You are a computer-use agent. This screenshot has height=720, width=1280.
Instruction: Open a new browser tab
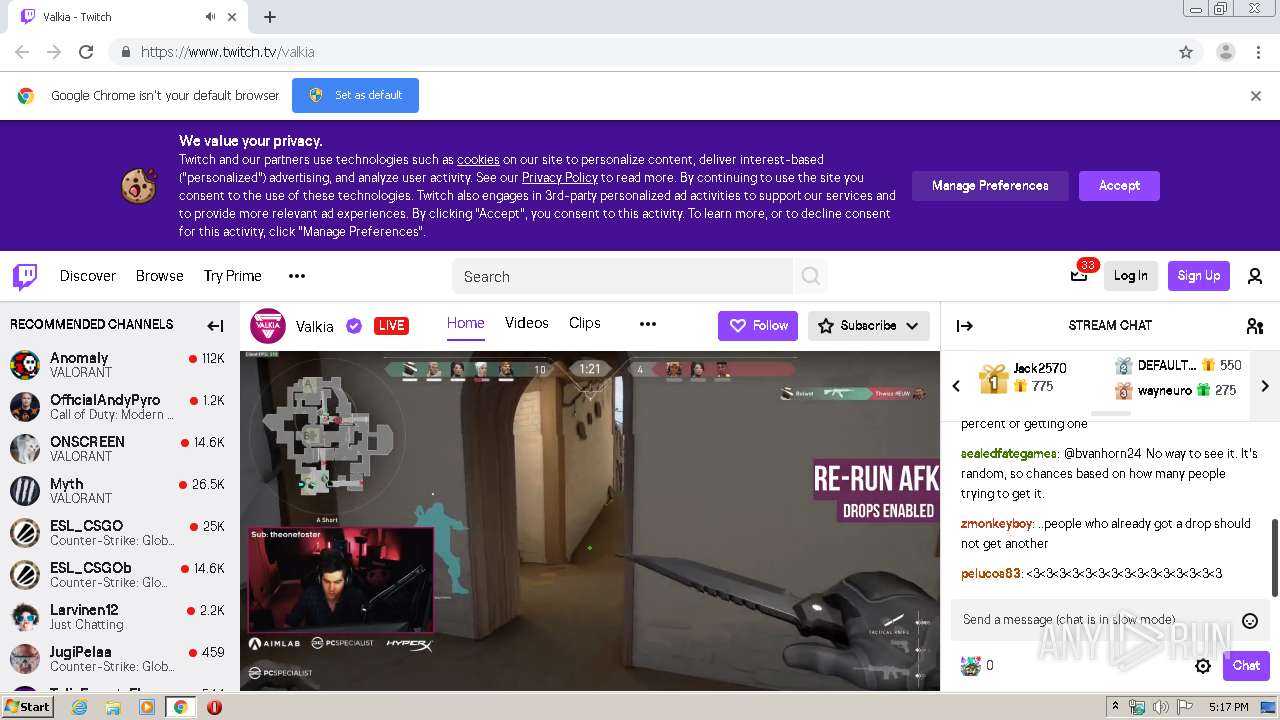coord(270,17)
